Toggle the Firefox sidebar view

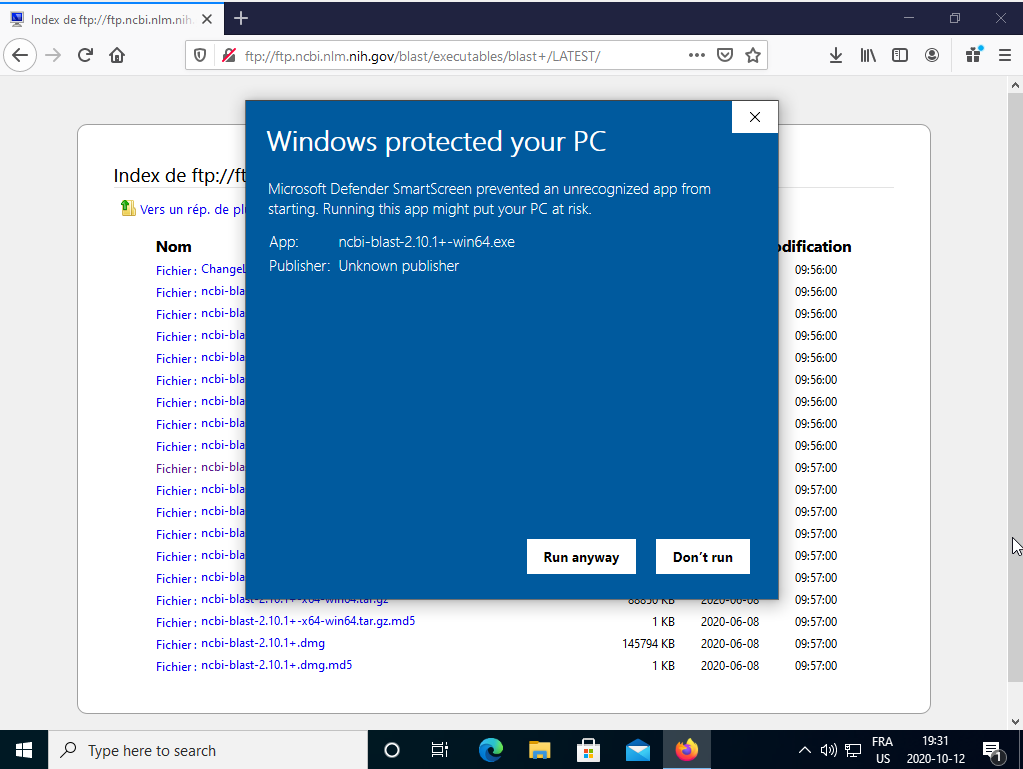click(x=900, y=55)
